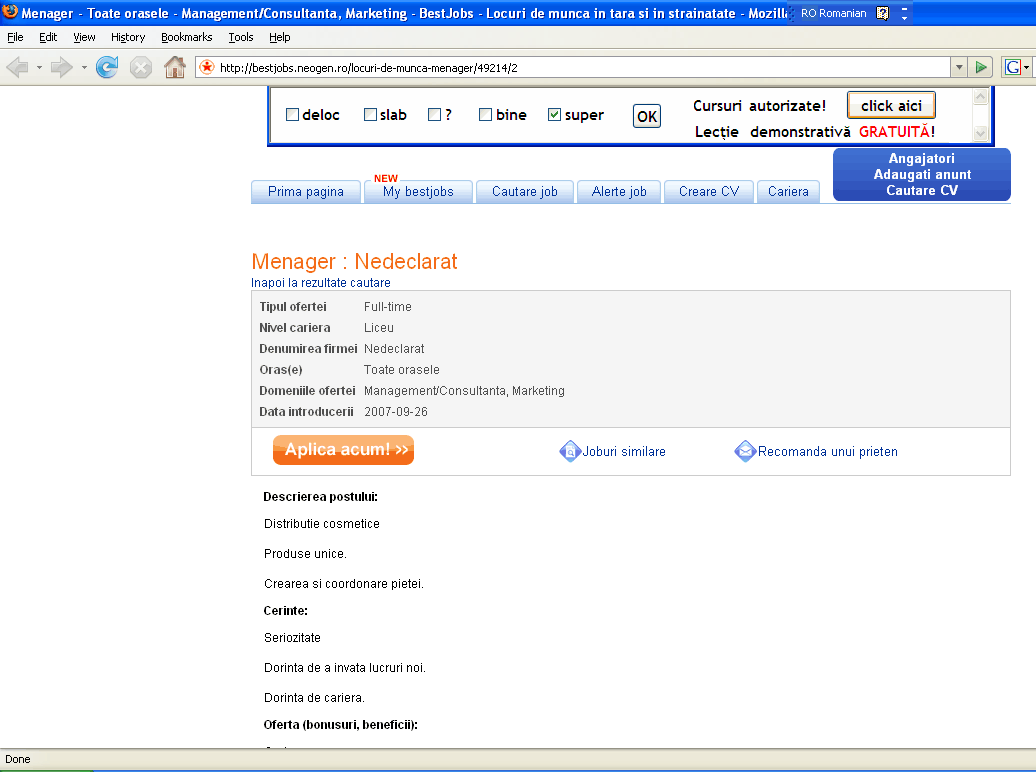1036x772 pixels.
Task: Click the site favicon in the address bar
Action: (207, 67)
